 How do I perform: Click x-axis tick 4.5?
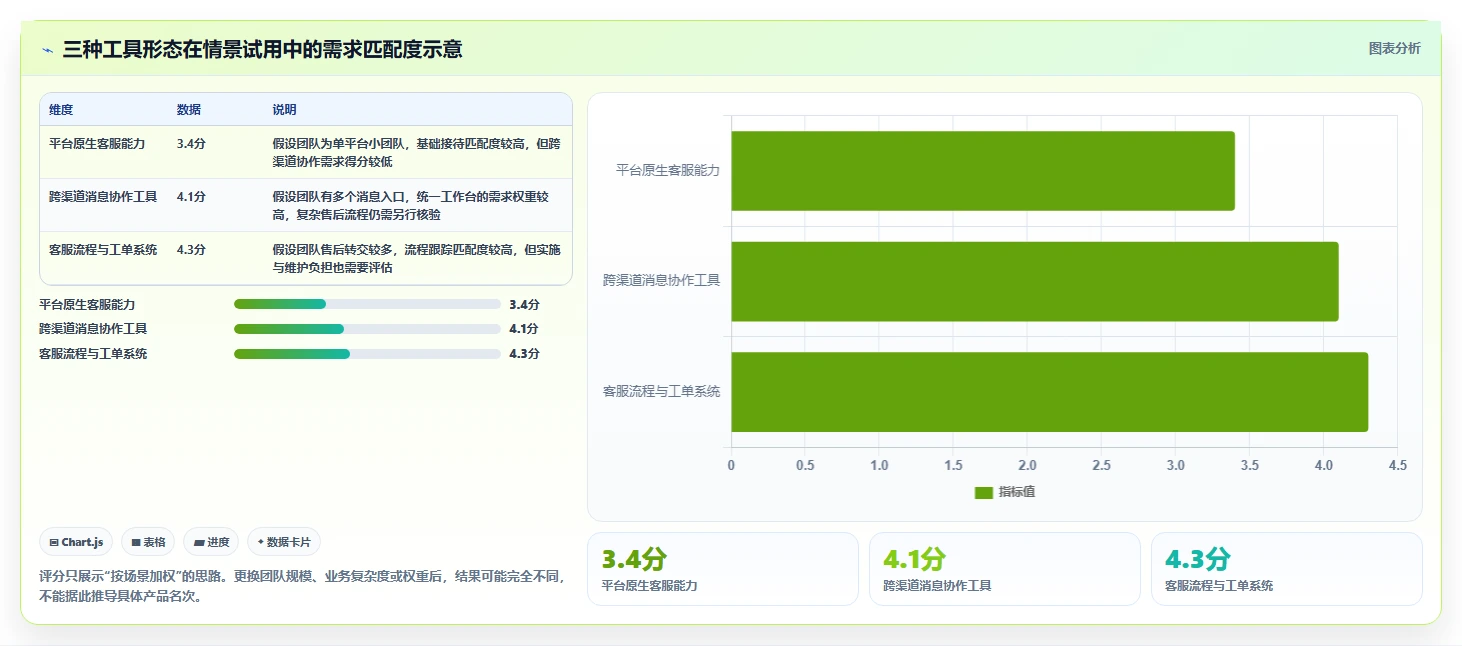[1398, 465]
